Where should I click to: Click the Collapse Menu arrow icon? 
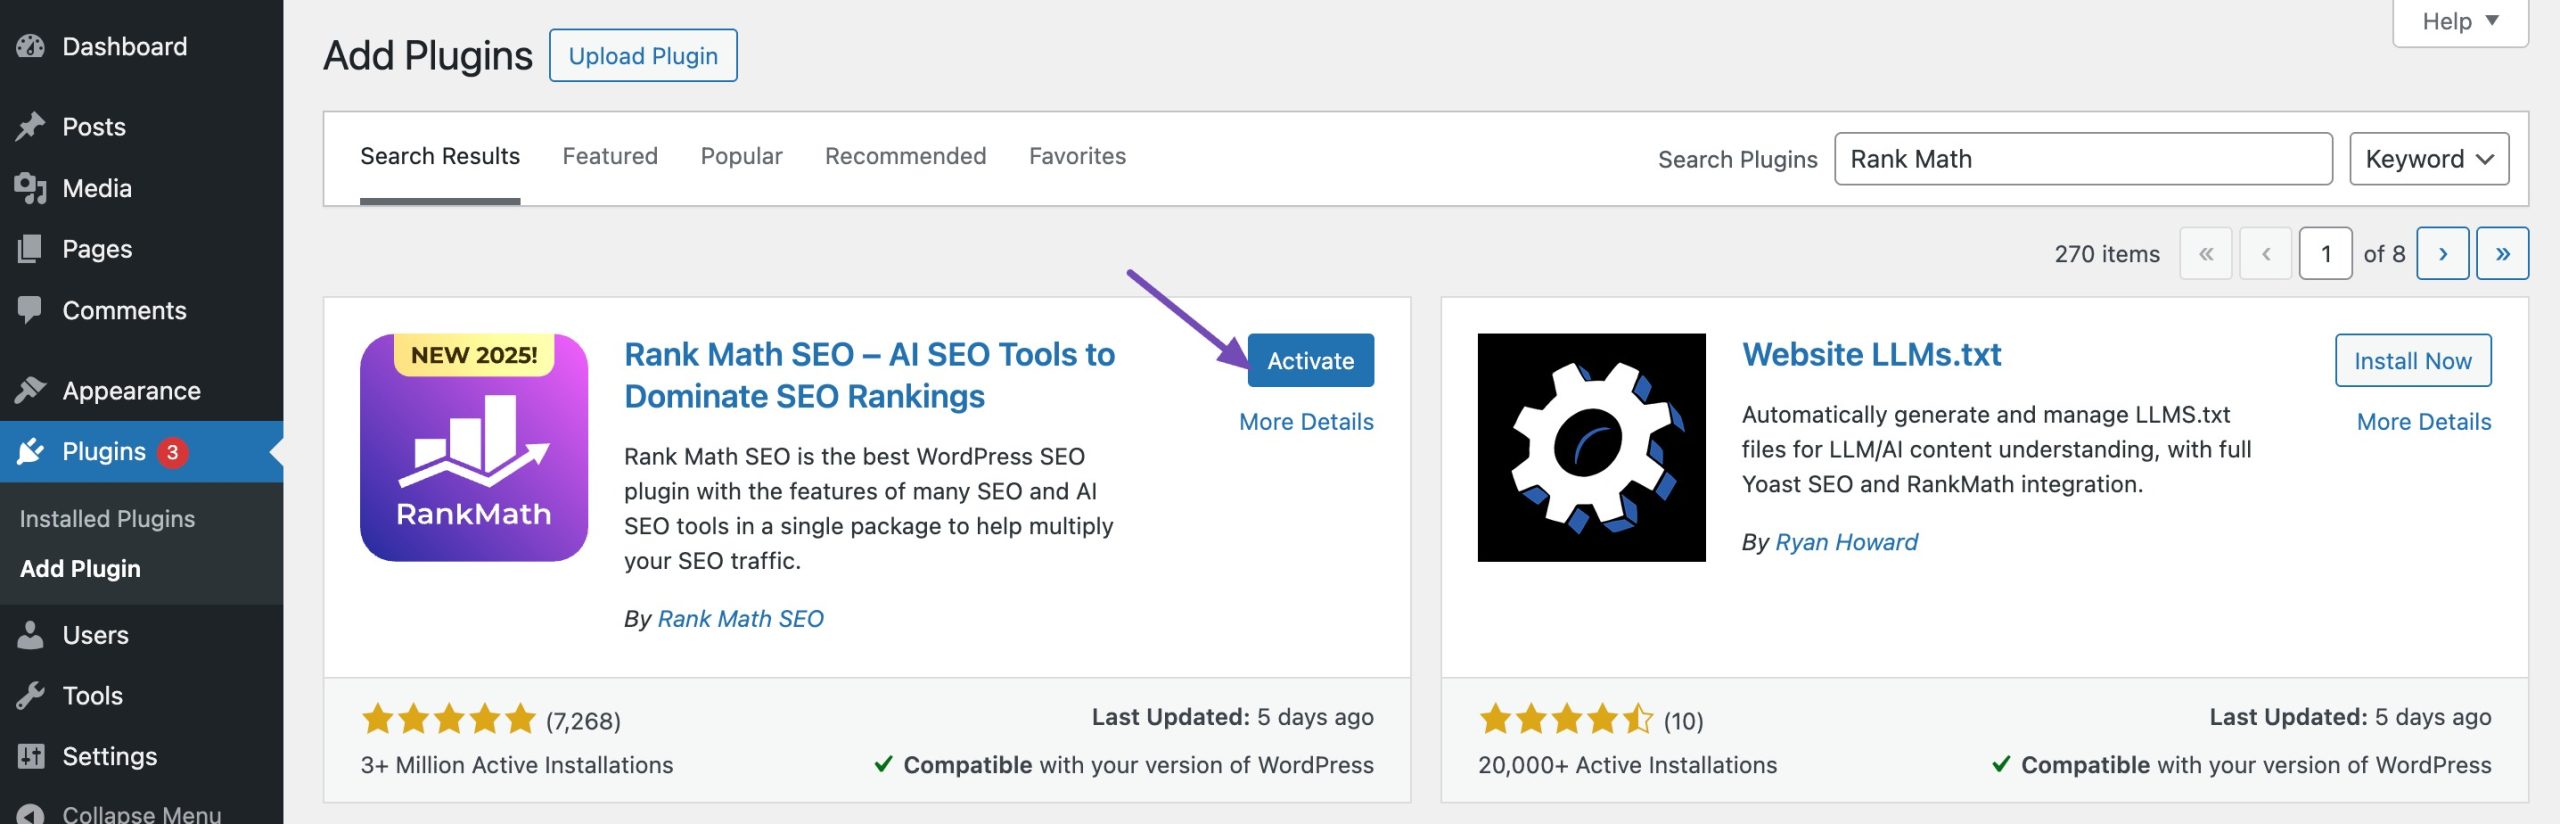coord(31,814)
